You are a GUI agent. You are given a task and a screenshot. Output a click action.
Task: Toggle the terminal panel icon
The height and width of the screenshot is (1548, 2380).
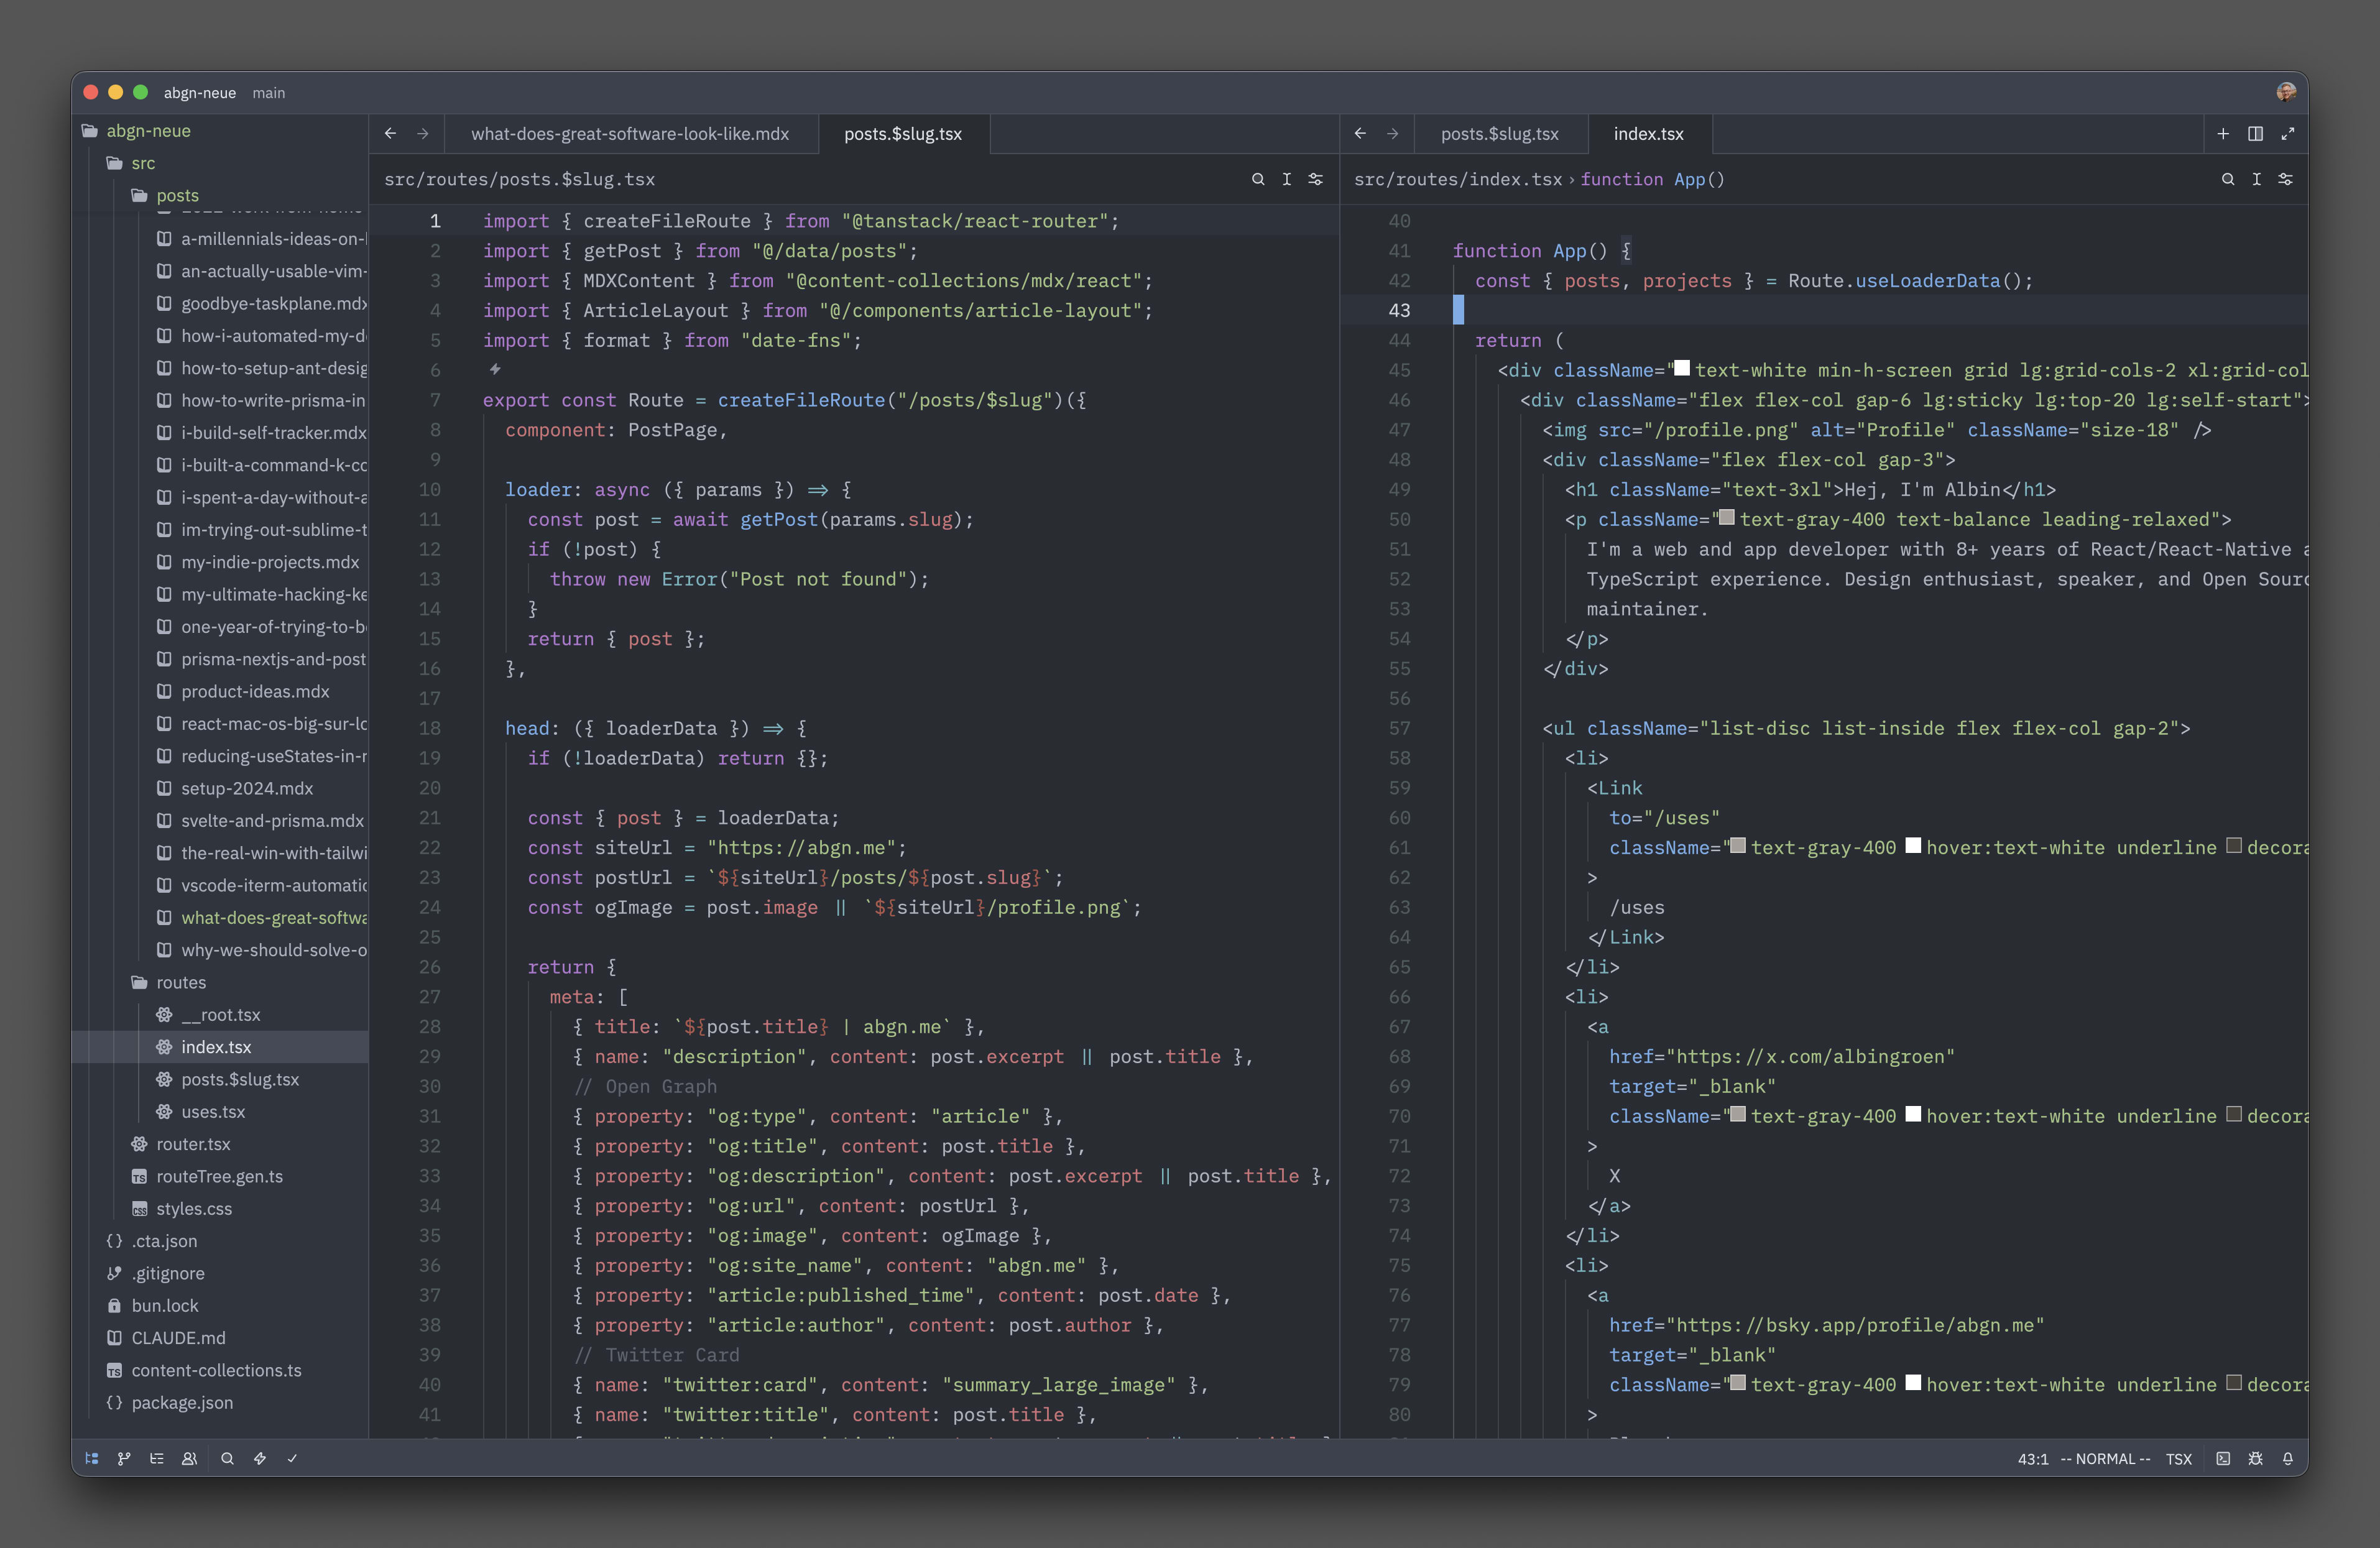pyautogui.click(x=2222, y=1458)
